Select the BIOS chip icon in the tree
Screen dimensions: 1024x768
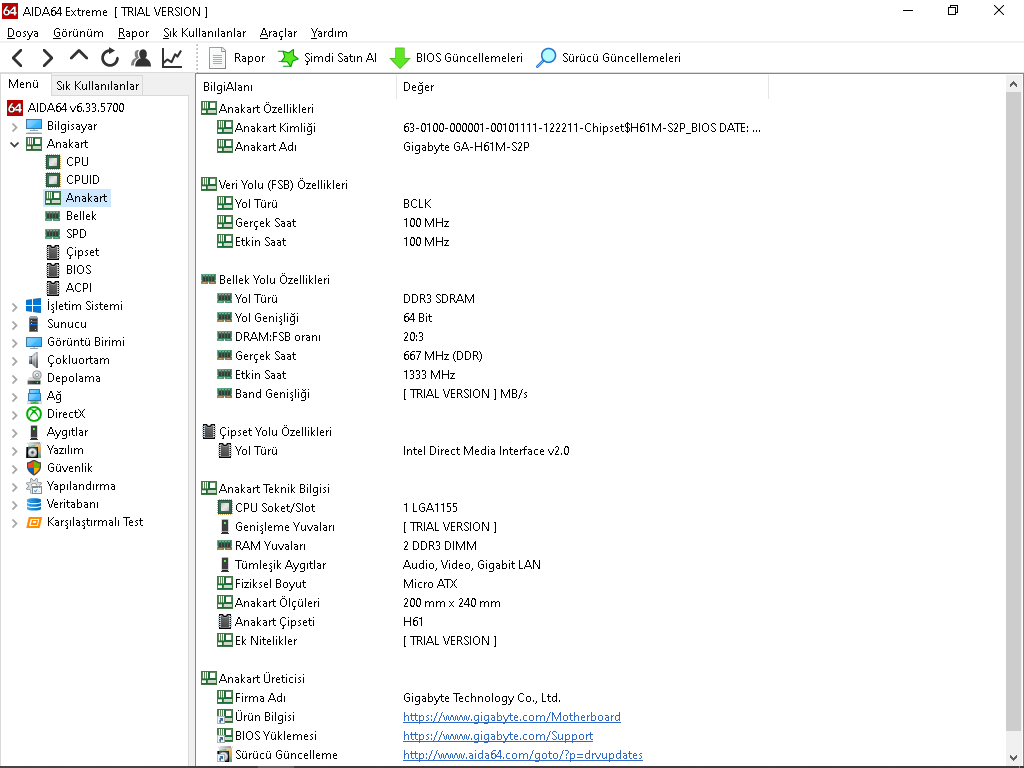53,270
